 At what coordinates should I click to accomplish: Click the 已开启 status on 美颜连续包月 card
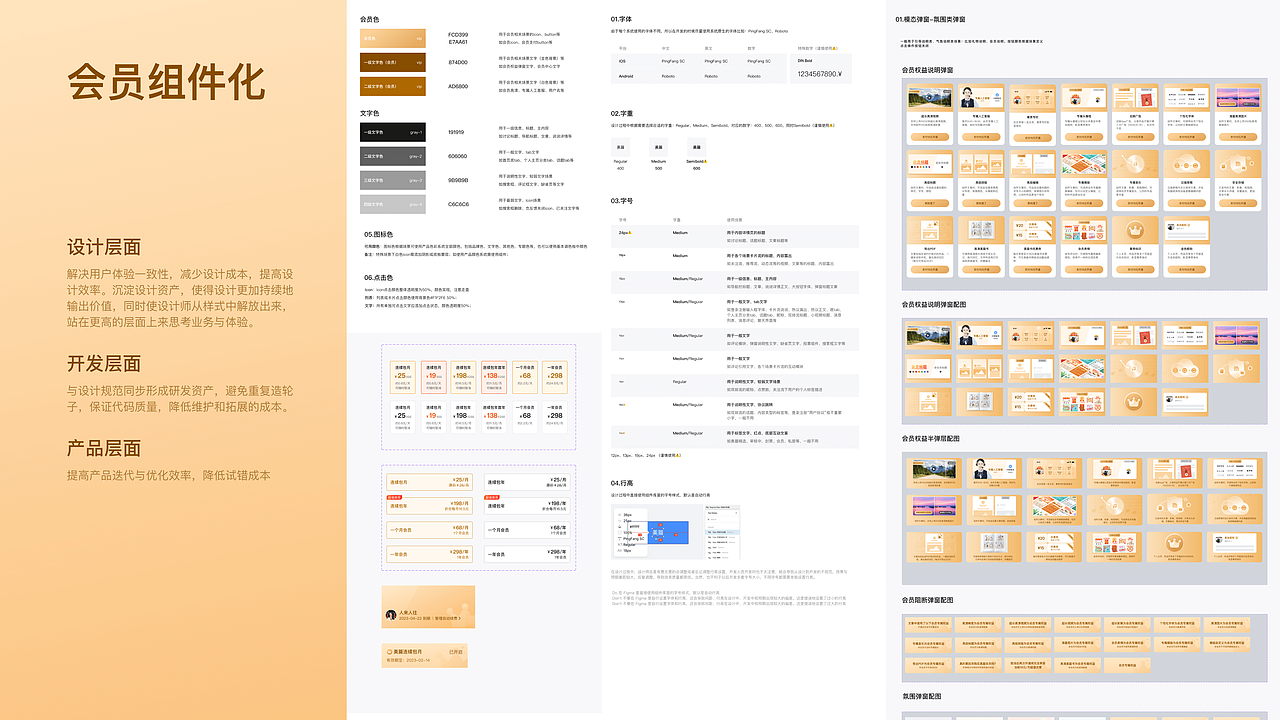point(456,652)
